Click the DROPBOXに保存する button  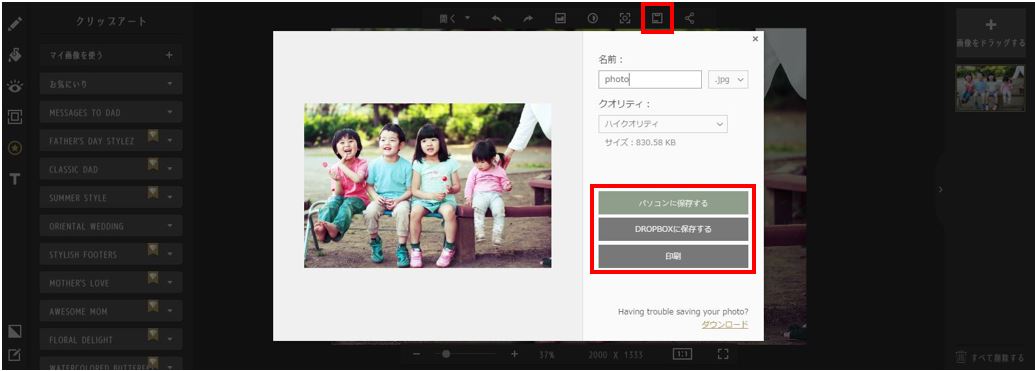pos(673,230)
